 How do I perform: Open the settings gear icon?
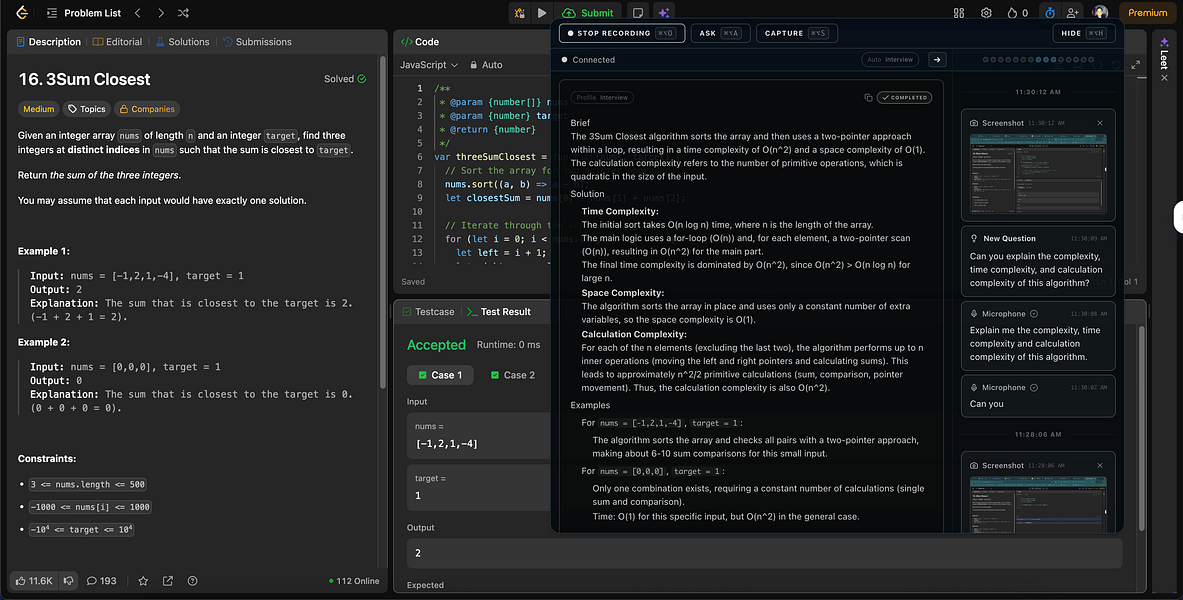[986, 13]
